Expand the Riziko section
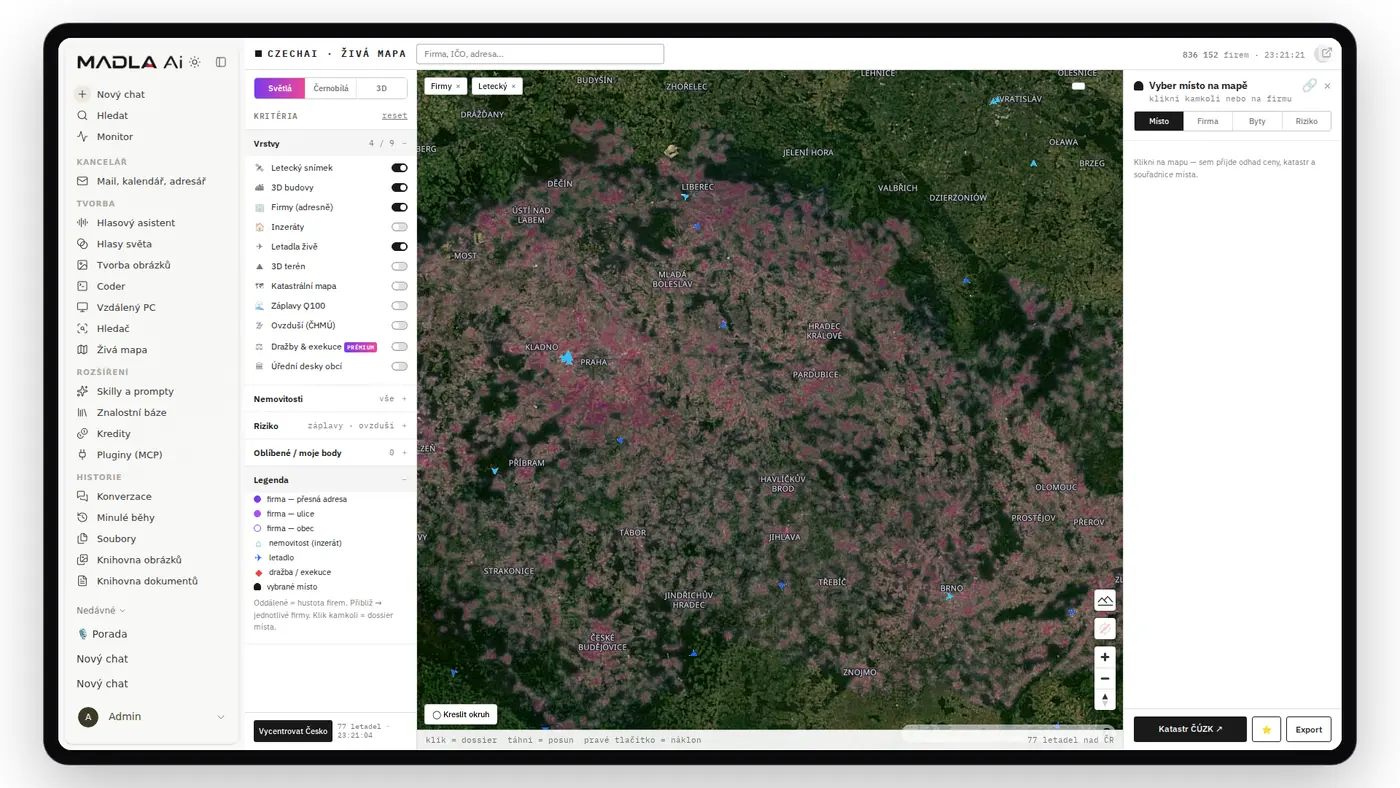This screenshot has width=1400, height=788. click(x=330, y=426)
